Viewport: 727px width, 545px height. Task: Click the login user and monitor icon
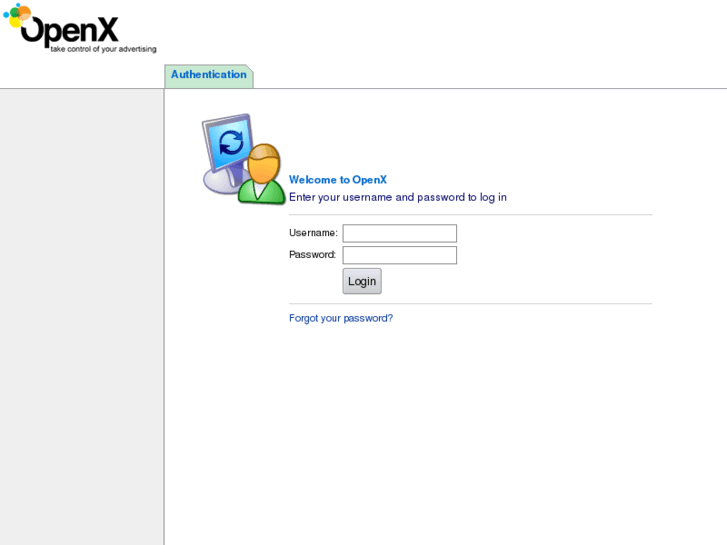(243, 159)
